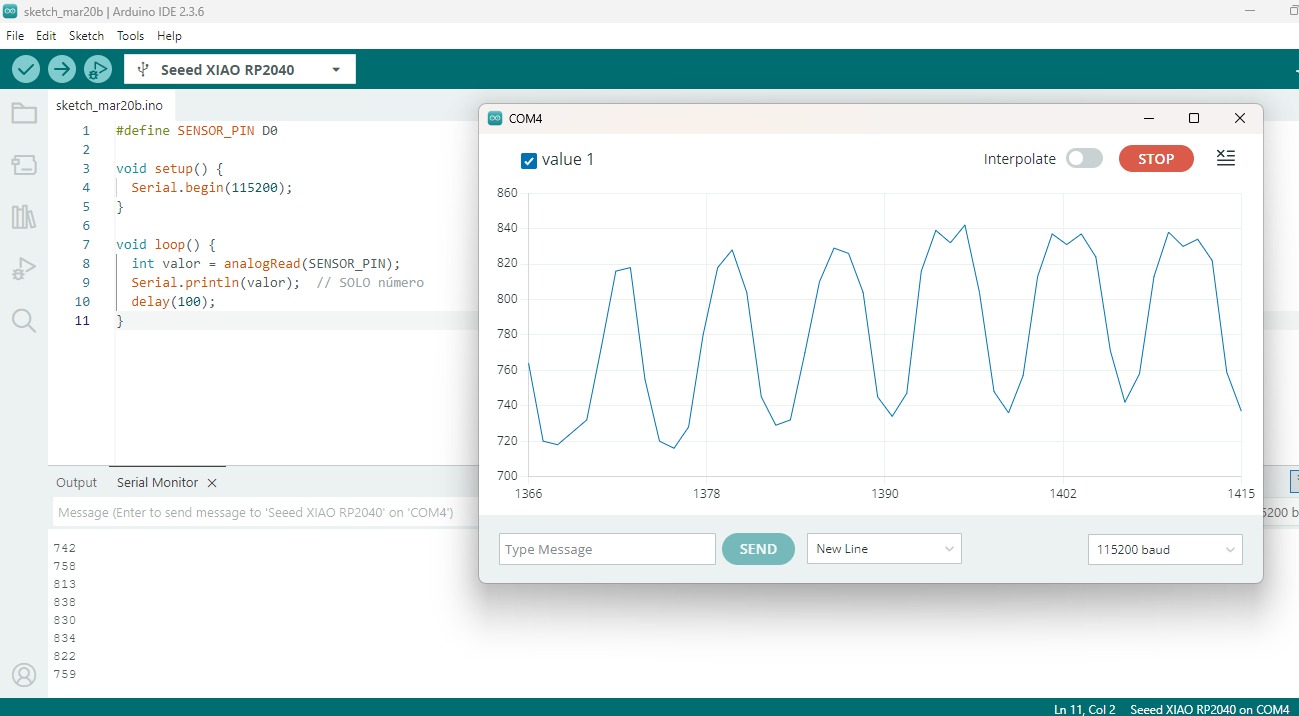
Task: Click the Serial.begin(115200) code line
Action: pos(212,188)
